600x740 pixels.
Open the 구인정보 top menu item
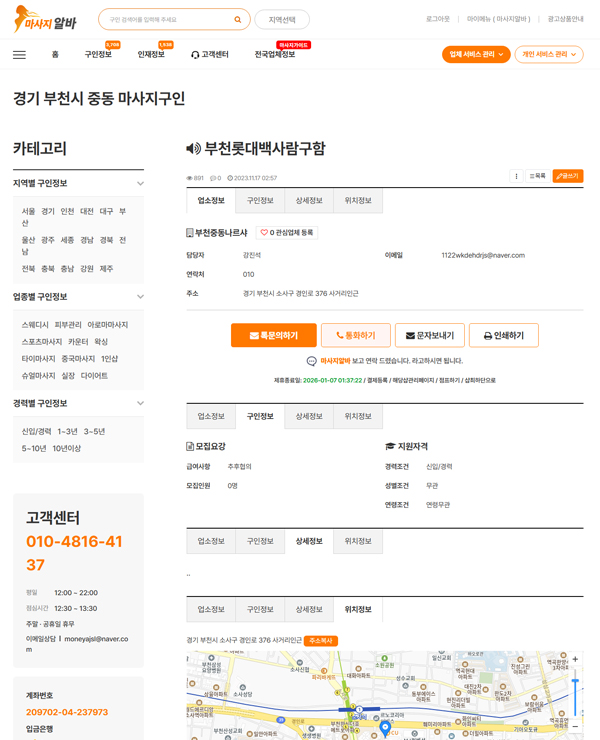click(x=98, y=55)
